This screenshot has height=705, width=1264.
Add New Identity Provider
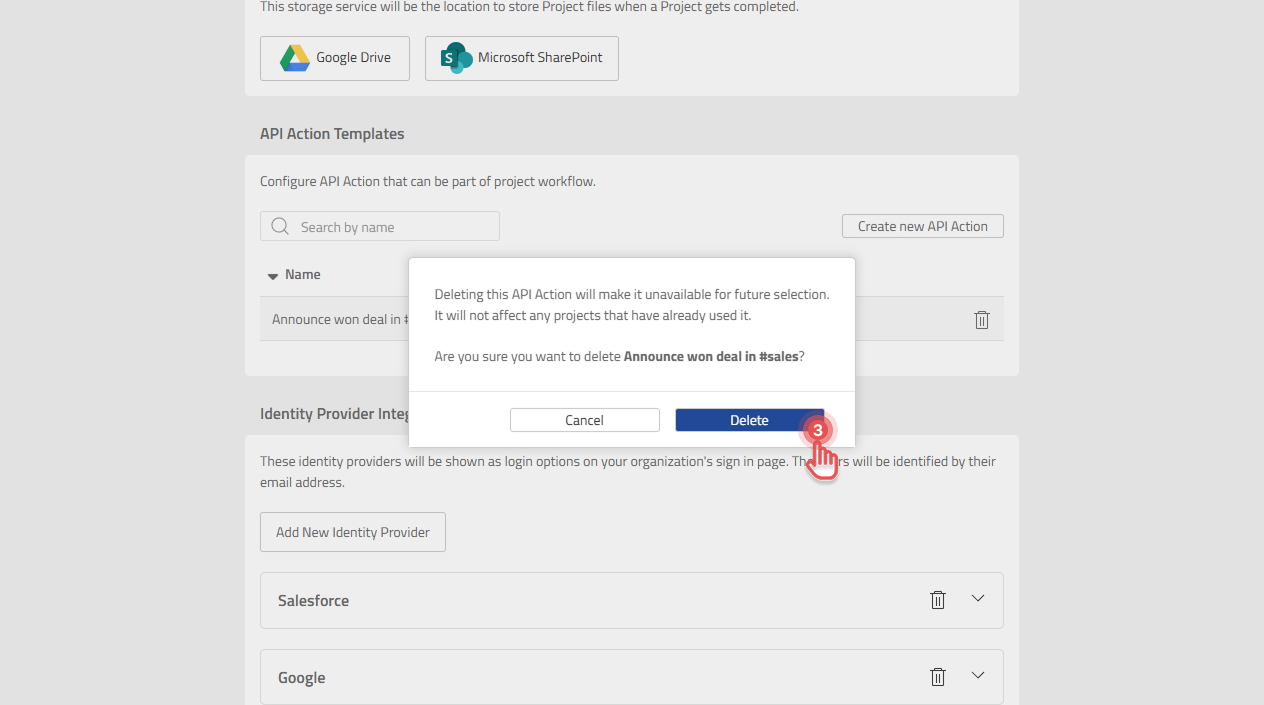[x=353, y=532]
